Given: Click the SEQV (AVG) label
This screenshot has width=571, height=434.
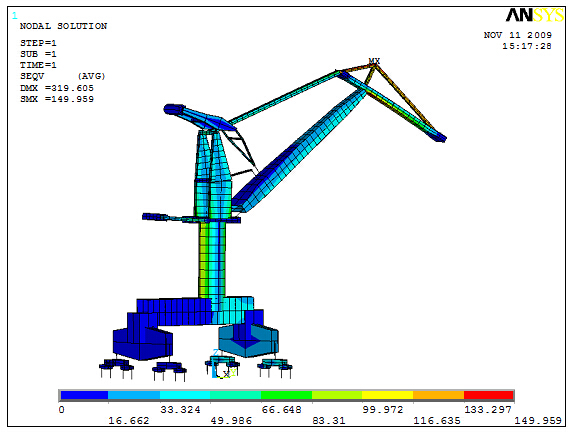Looking at the screenshot, I should pos(63,76).
